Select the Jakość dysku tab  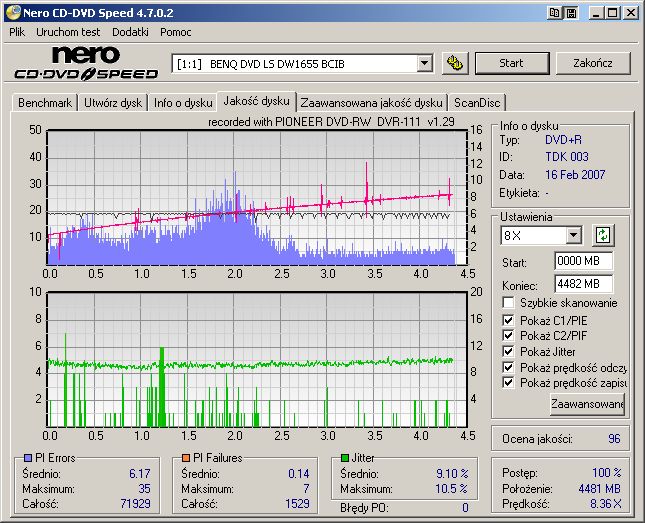pyautogui.click(x=257, y=101)
